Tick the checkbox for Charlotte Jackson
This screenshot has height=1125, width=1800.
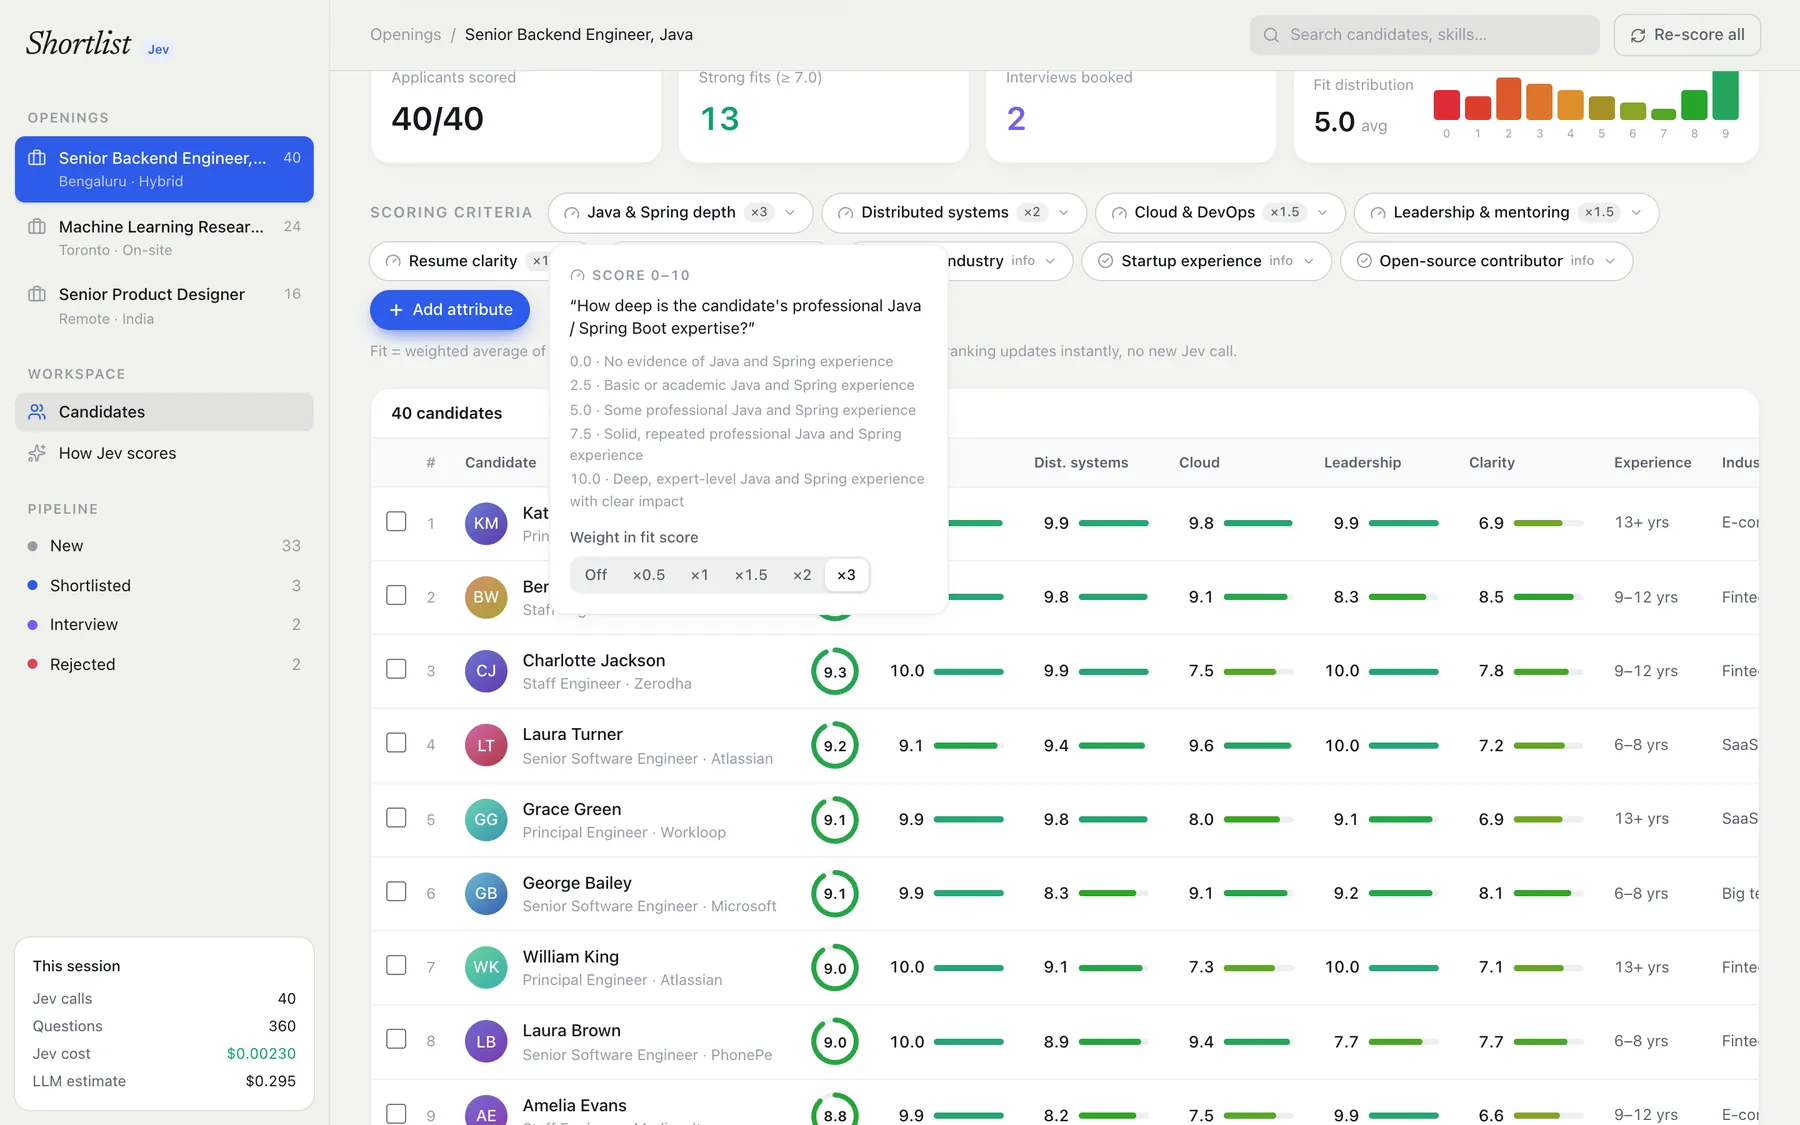(396, 669)
